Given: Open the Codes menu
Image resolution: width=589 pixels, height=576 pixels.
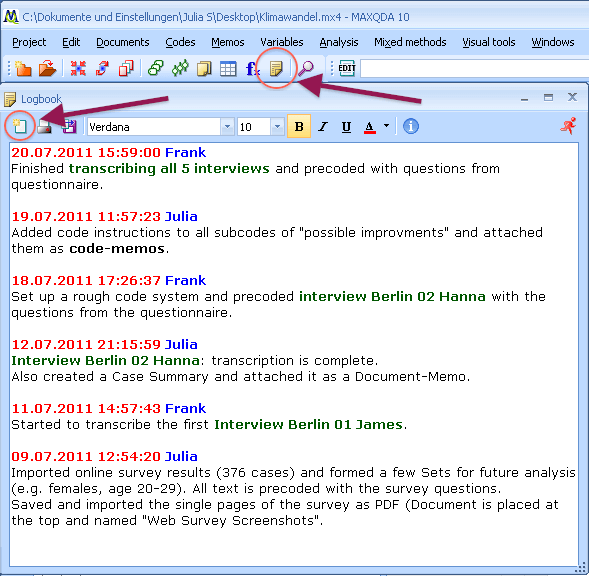Looking at the screenshot, I should click(x=180, y=42).
